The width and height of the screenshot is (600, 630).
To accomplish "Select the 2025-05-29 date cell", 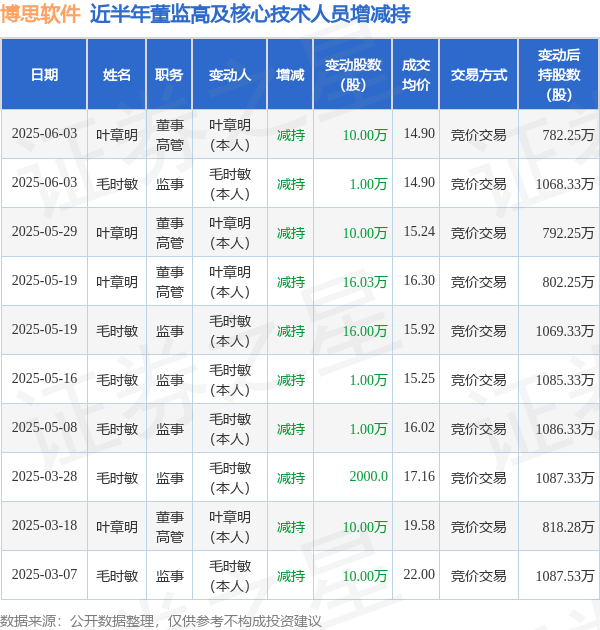I will tap(44, 232).
